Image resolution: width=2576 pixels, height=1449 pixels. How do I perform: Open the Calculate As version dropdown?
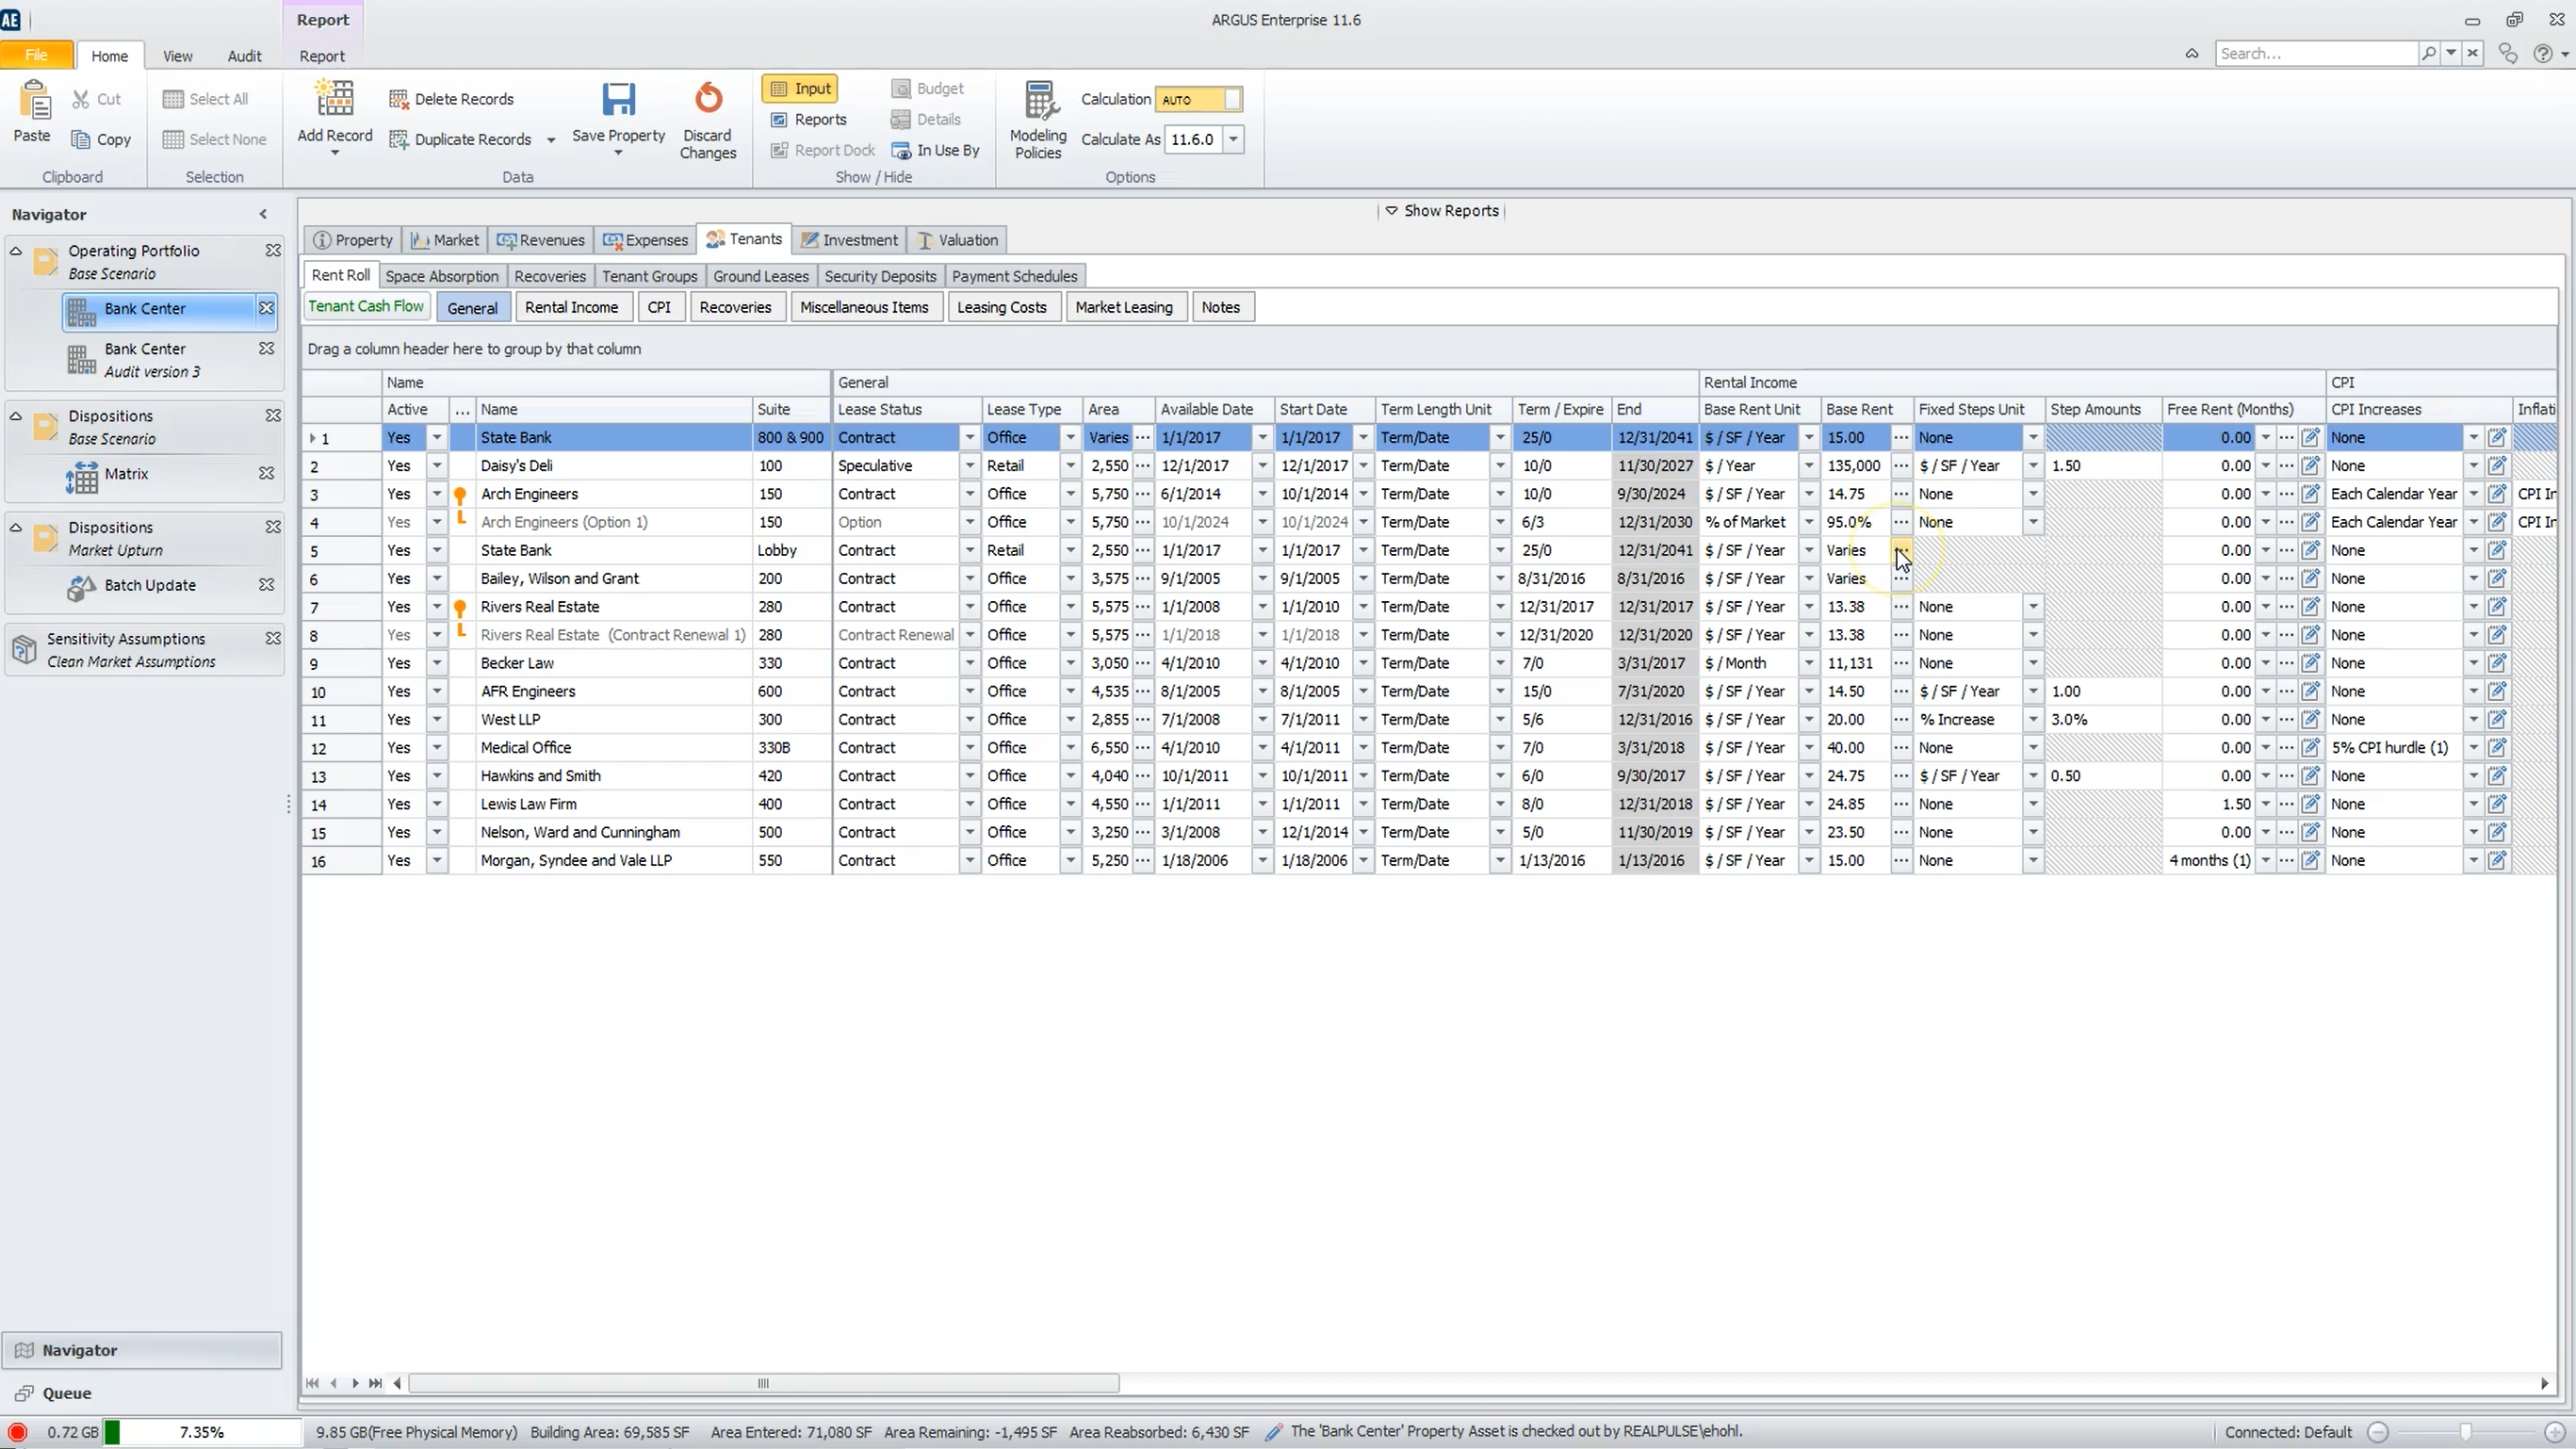pyautogui.click(x=1234, y=139)
